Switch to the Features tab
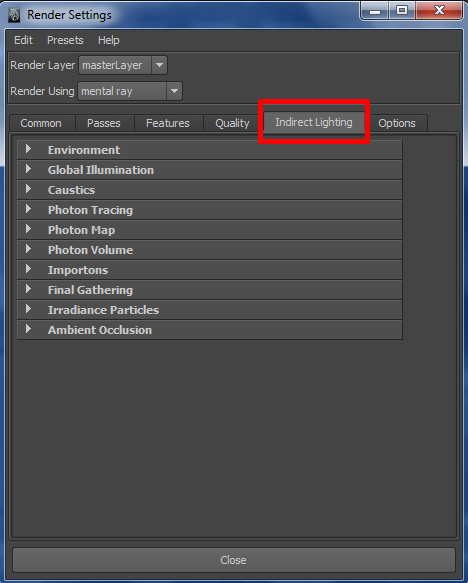 (168, 123)
